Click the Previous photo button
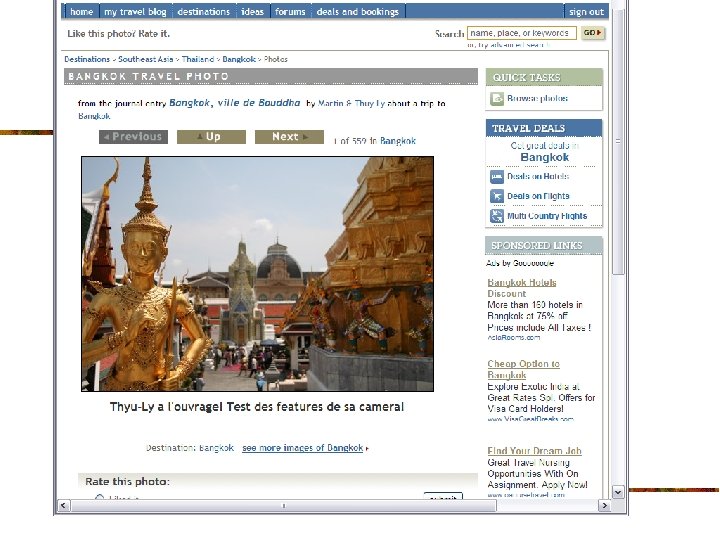 point(133,137)
